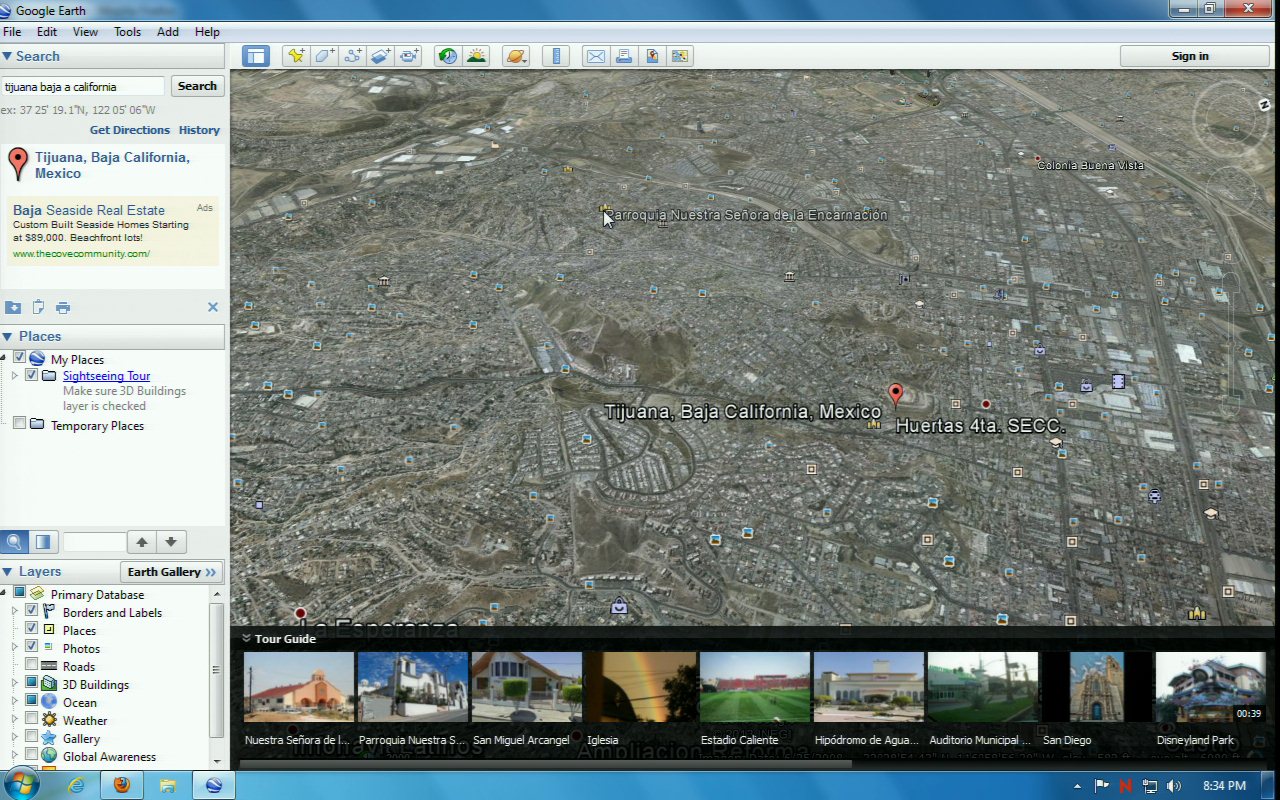
Task: Click the Layers panel vertical scrollbar
Action: click(216, 670)
